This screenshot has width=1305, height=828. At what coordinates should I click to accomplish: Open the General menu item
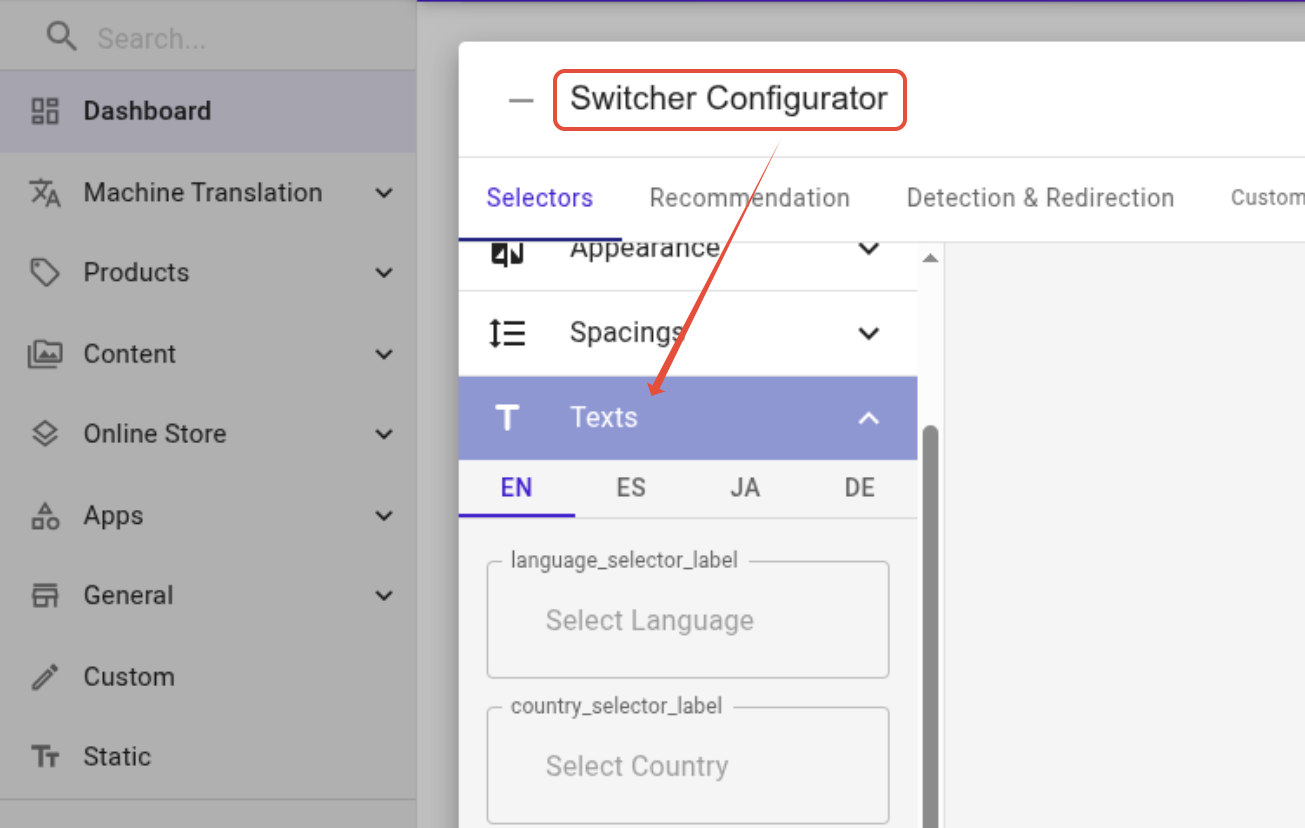tap(128, 596)
